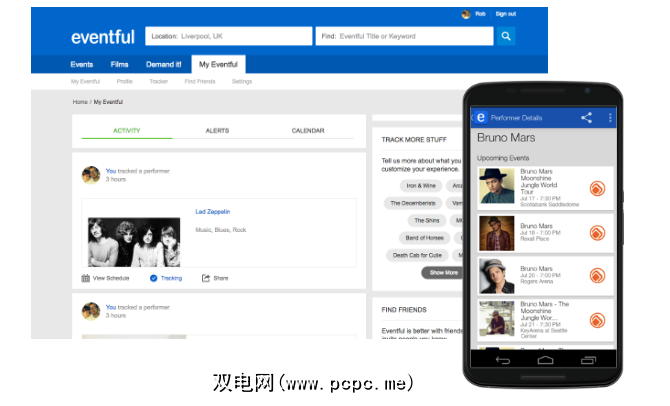Open the Demand it! menu

[163, 65]
